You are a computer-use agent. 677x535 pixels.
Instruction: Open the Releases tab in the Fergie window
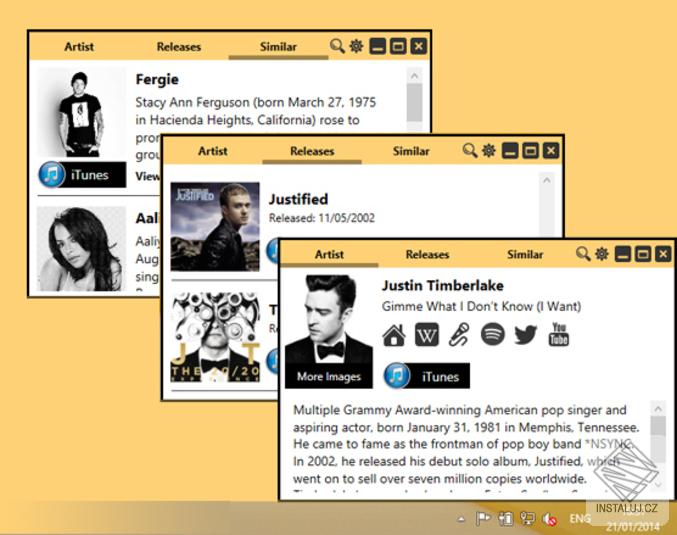(179, 47)
